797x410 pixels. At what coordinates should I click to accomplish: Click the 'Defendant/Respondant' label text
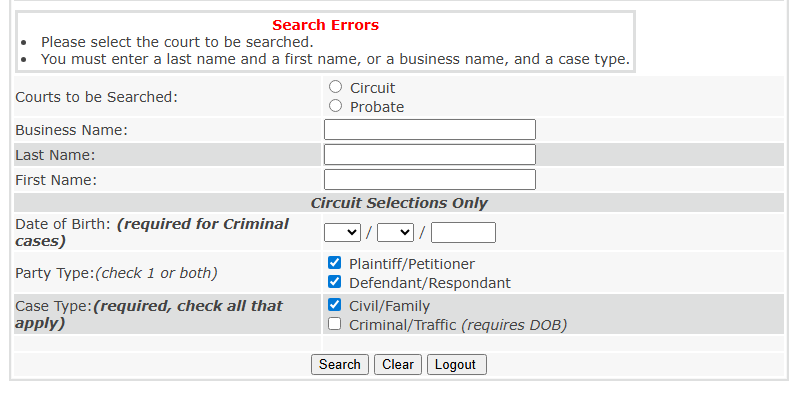click(429, 283)
